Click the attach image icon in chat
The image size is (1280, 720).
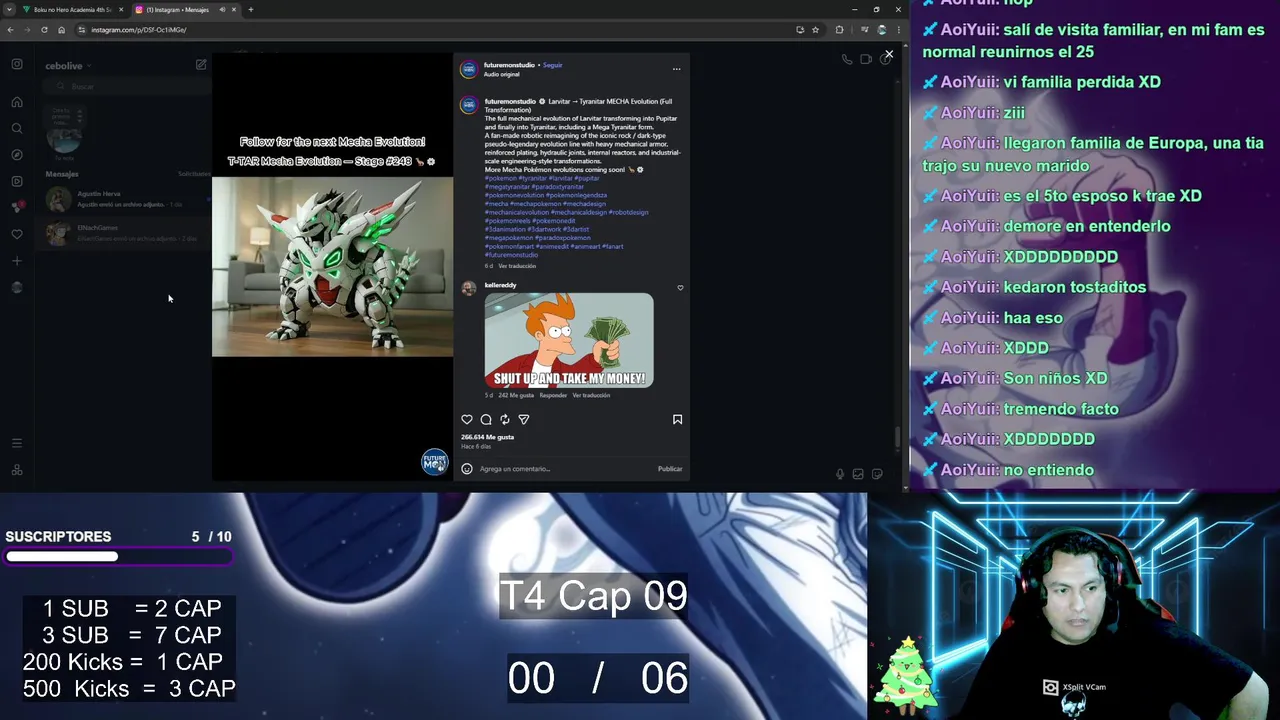click(858, 474)
